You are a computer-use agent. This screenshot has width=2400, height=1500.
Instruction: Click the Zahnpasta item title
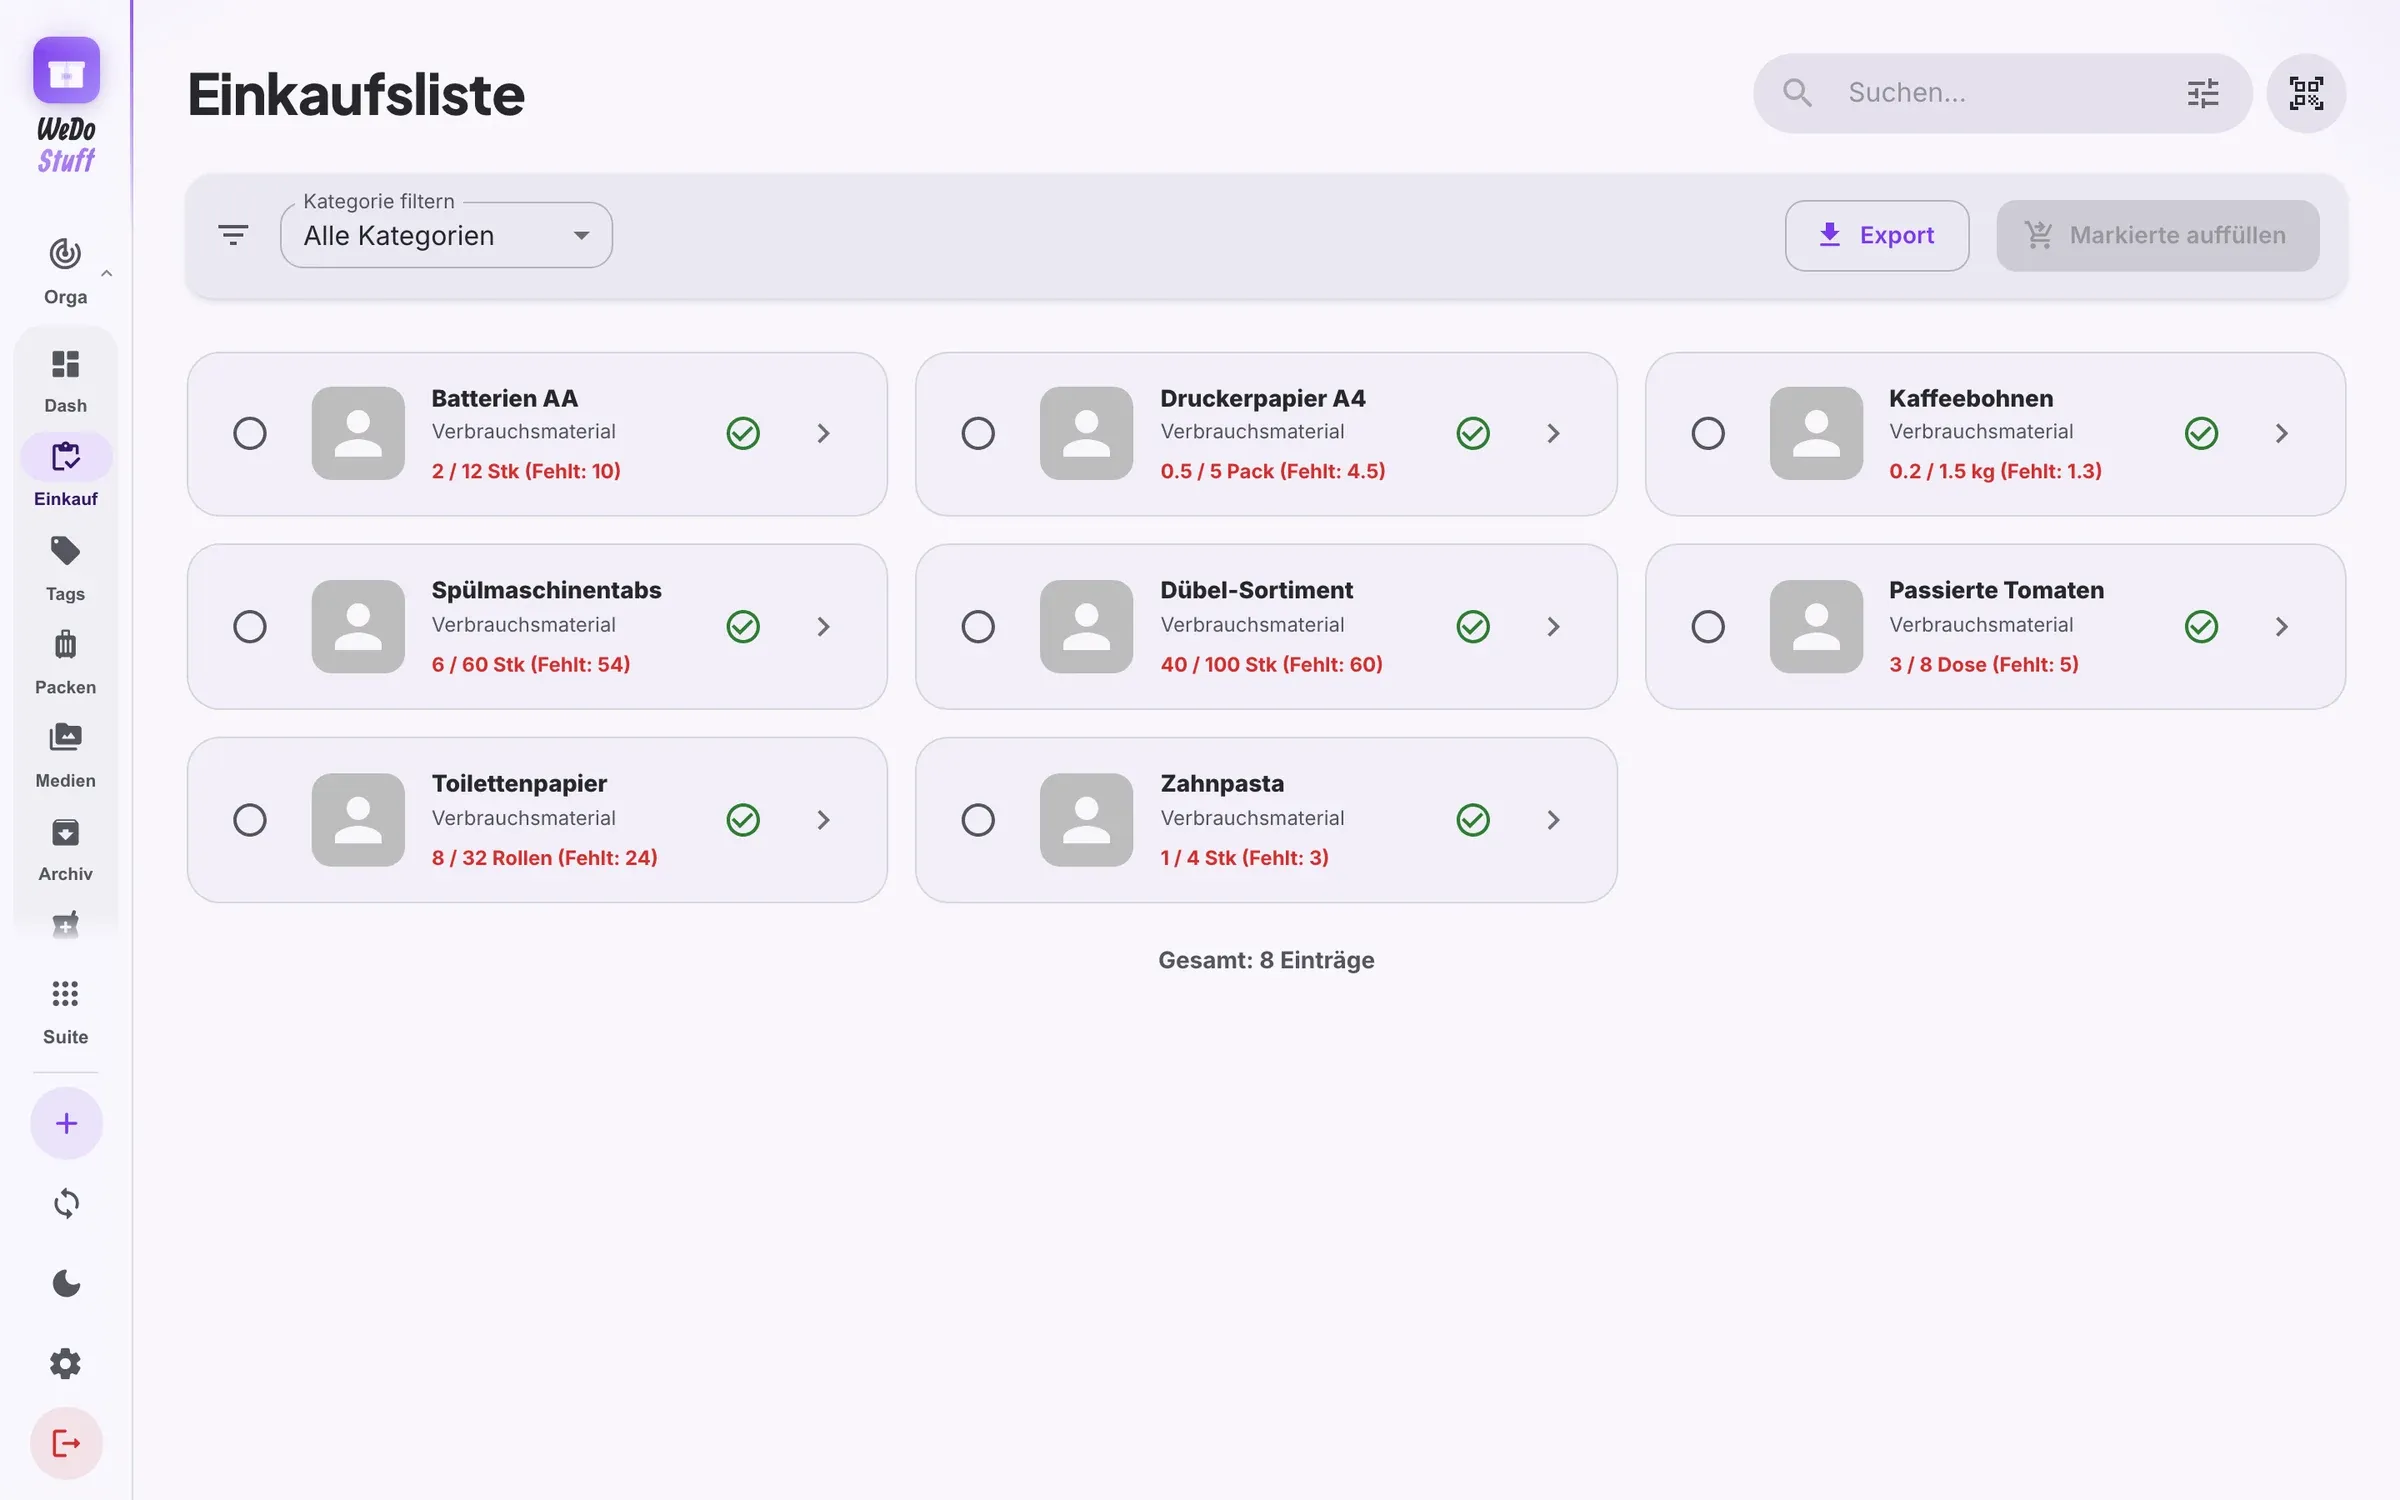[x=1222, y=783]
